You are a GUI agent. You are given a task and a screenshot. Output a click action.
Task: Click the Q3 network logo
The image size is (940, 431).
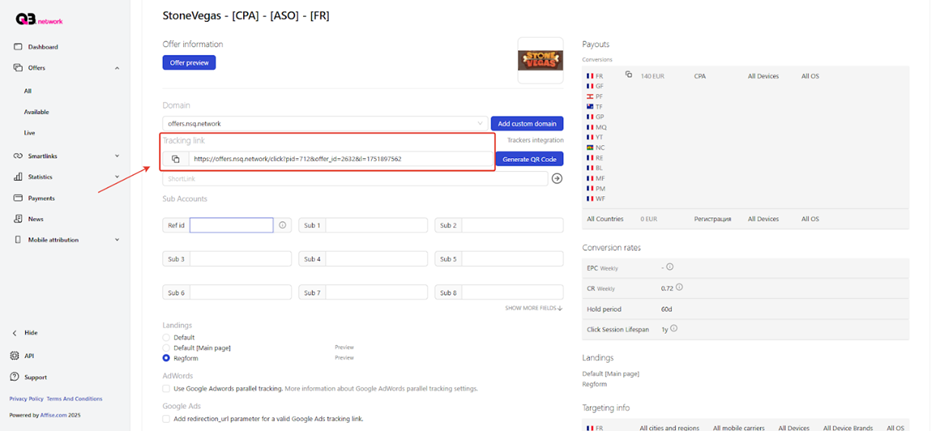click(x=39, y=20)
